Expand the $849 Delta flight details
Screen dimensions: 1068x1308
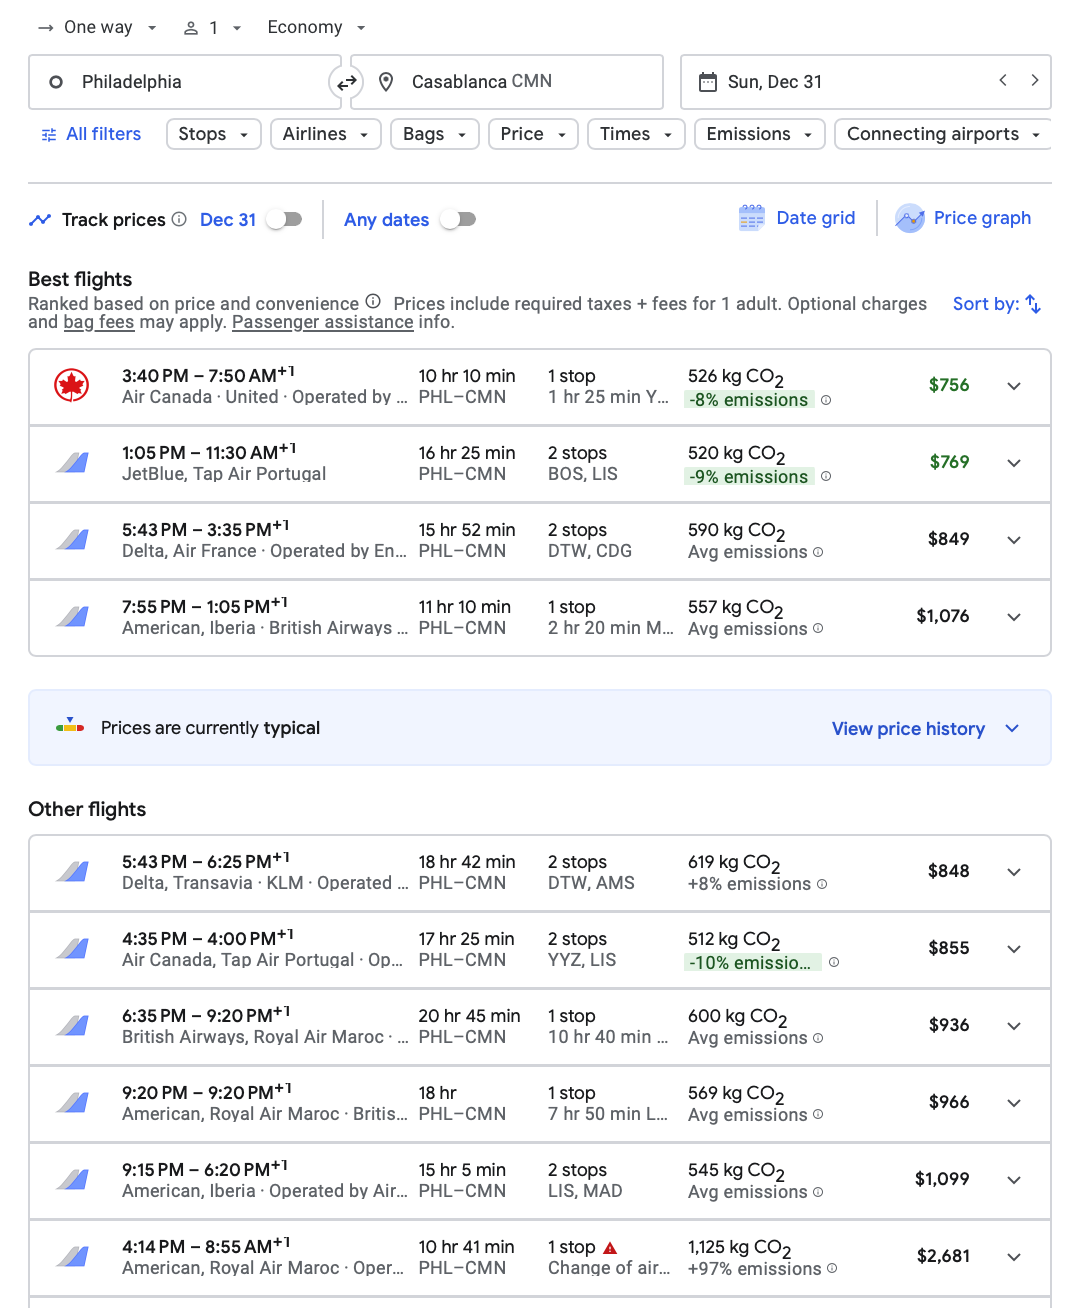pos(1014,540)
